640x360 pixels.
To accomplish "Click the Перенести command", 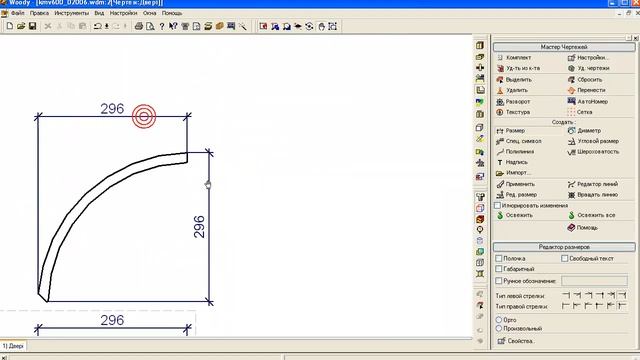I will pyautogui.click(x=587, y=90).
